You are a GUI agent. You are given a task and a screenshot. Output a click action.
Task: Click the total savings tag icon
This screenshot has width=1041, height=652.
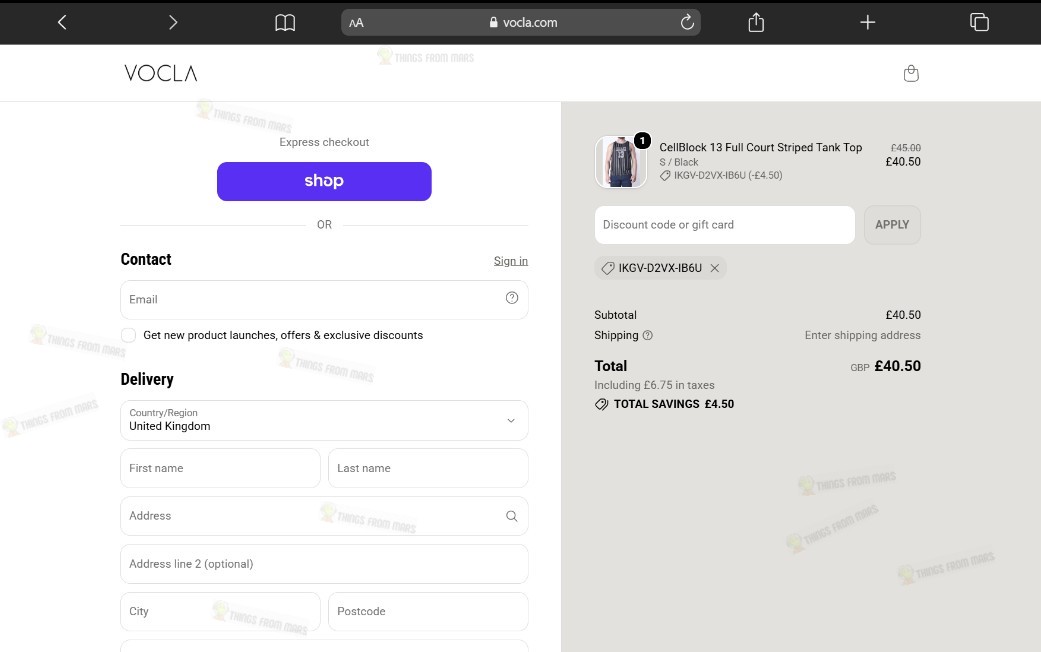point(601,404)
